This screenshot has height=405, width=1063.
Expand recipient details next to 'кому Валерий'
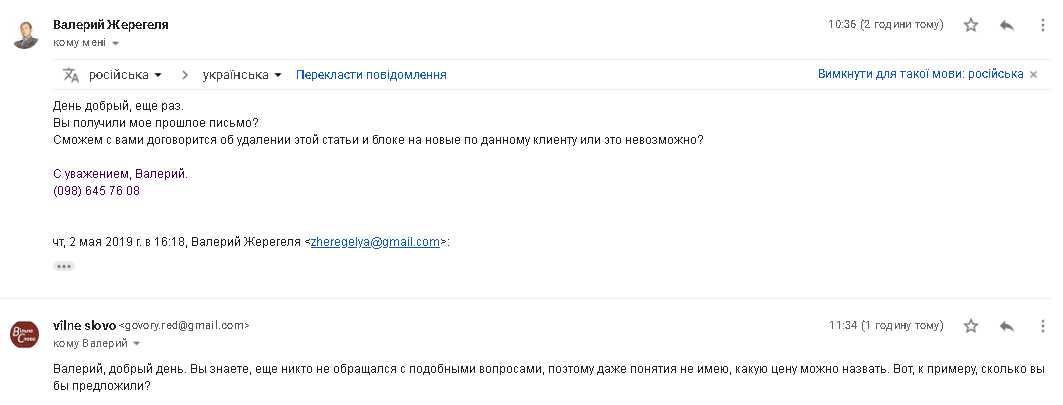click(x=136, y=344)
